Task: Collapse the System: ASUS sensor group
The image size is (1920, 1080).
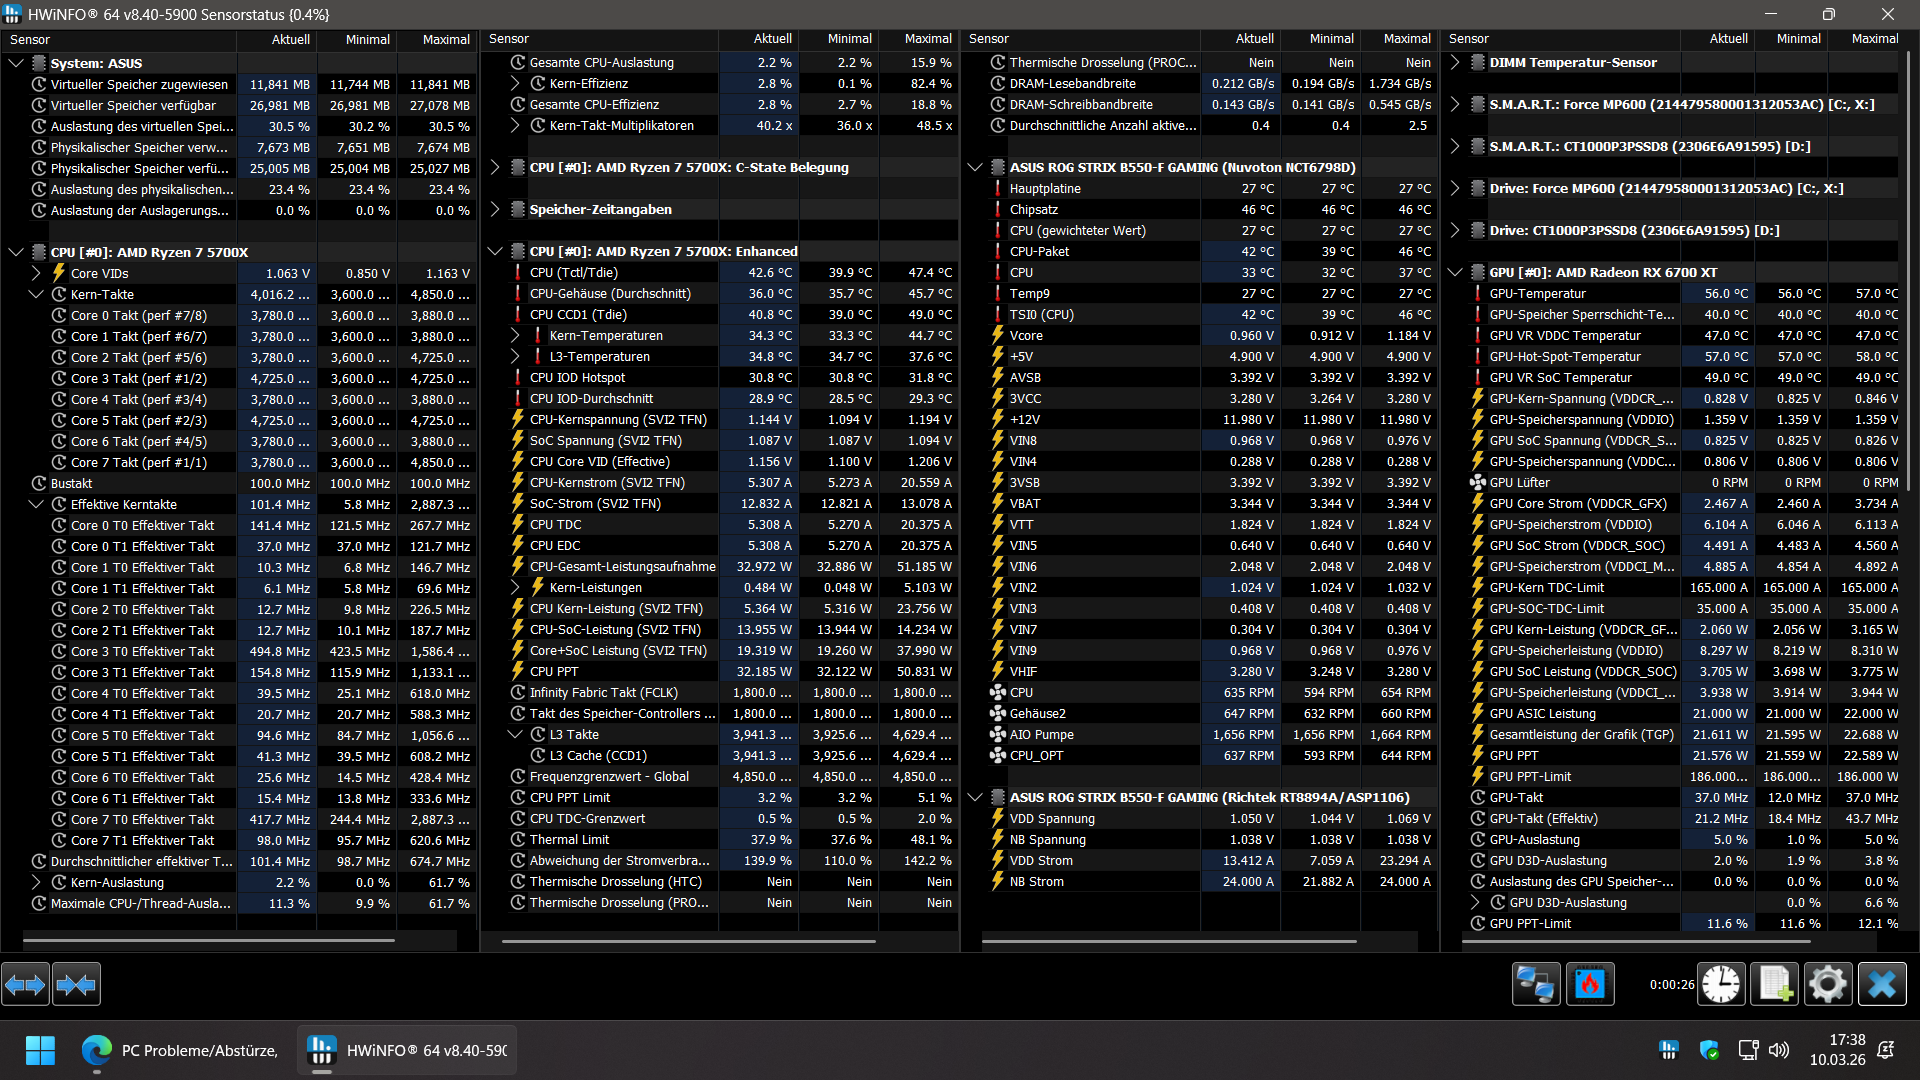Action: (x=16, y=63)
